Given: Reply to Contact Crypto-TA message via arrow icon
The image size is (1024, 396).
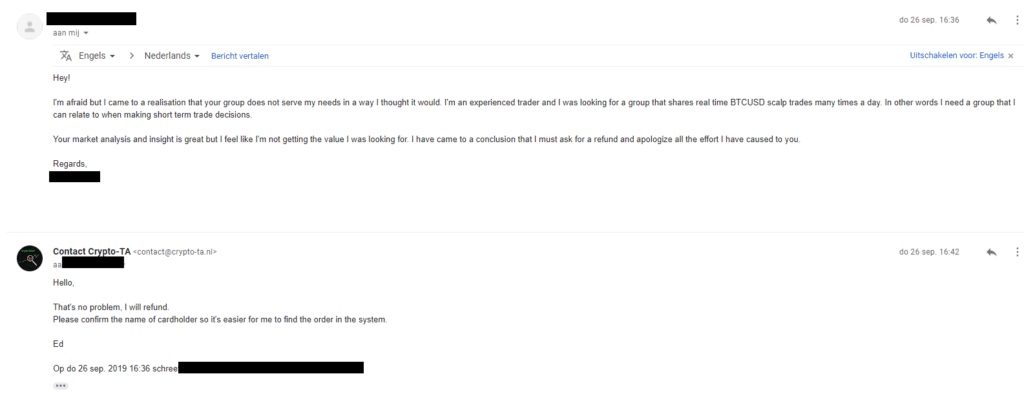Looking at the screenshot, I should [x=991, y=252].
